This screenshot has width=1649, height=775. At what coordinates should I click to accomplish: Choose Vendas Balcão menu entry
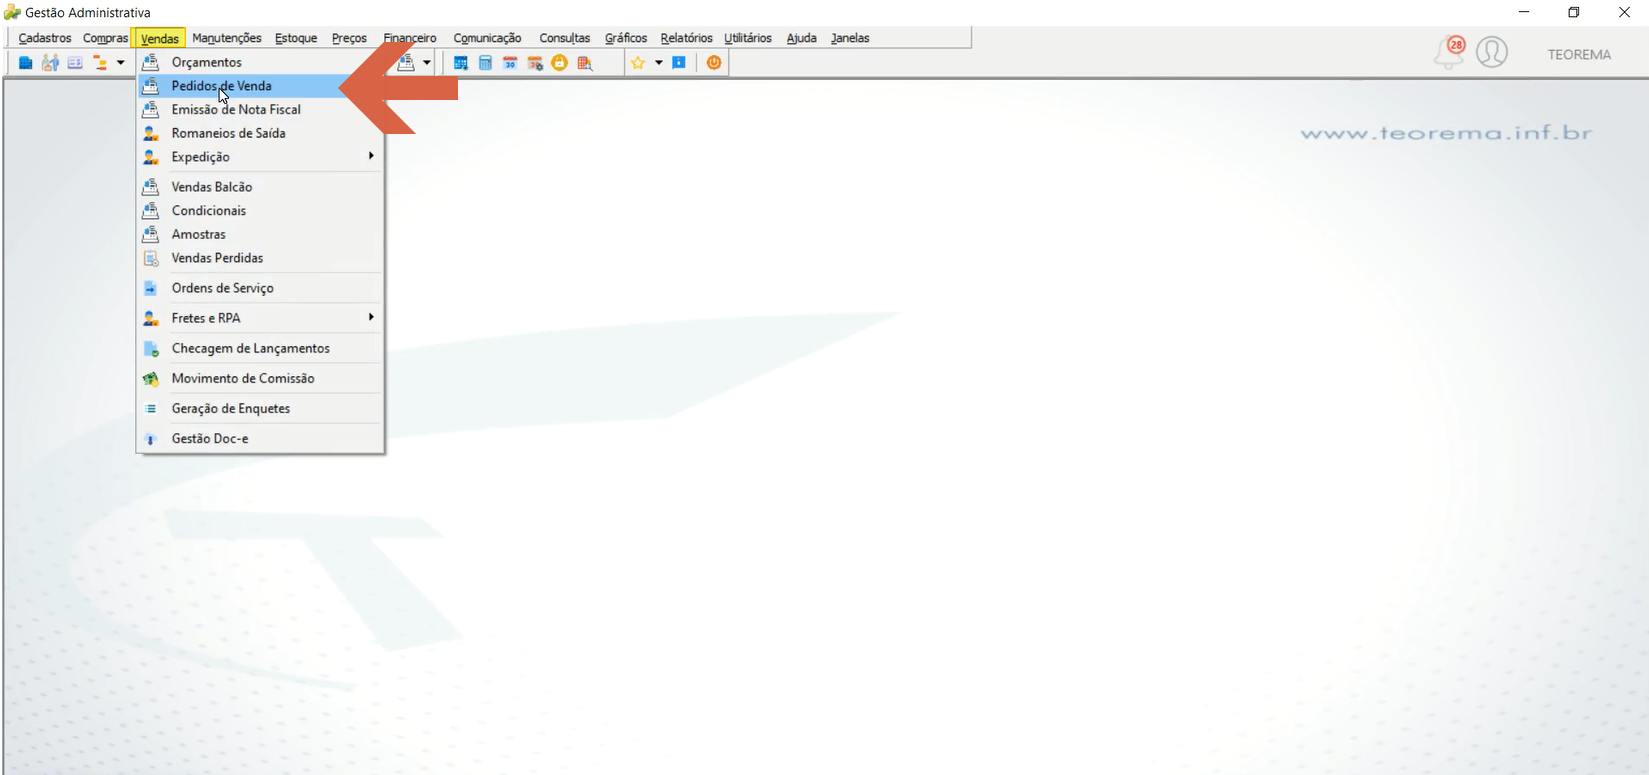[261, 187]
